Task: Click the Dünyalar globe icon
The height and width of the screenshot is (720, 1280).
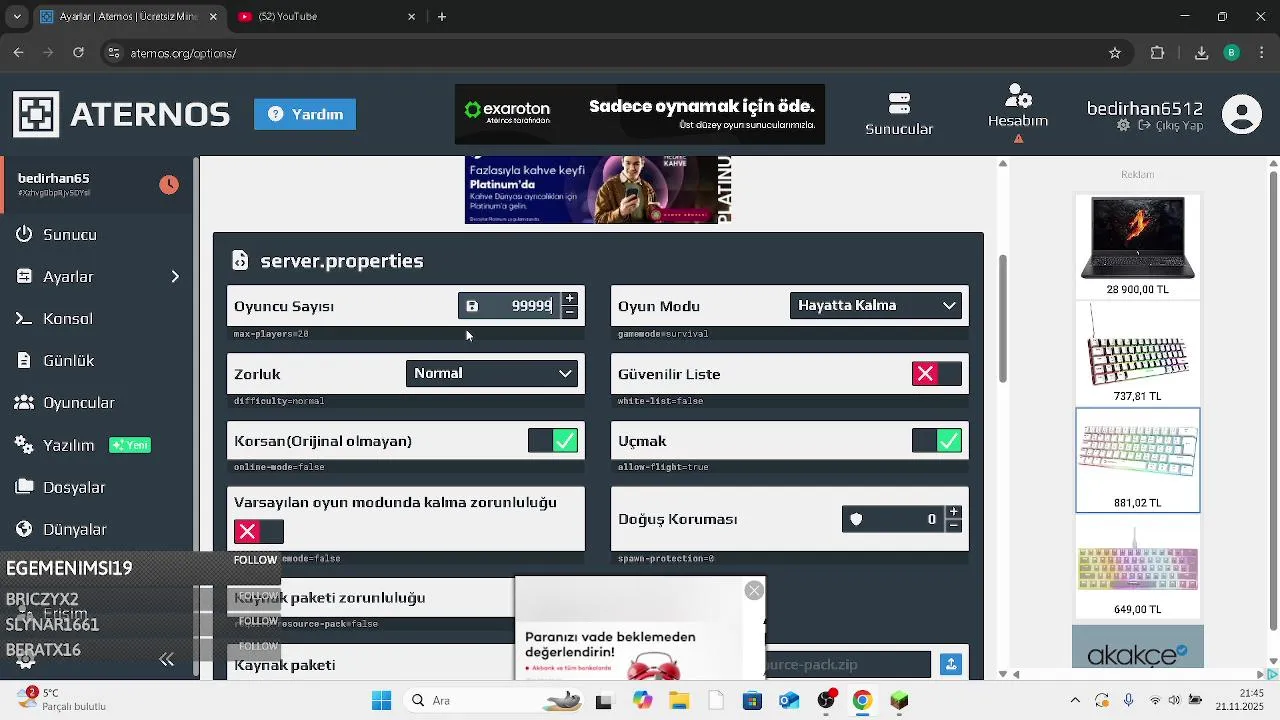Action: coord(25,530)
